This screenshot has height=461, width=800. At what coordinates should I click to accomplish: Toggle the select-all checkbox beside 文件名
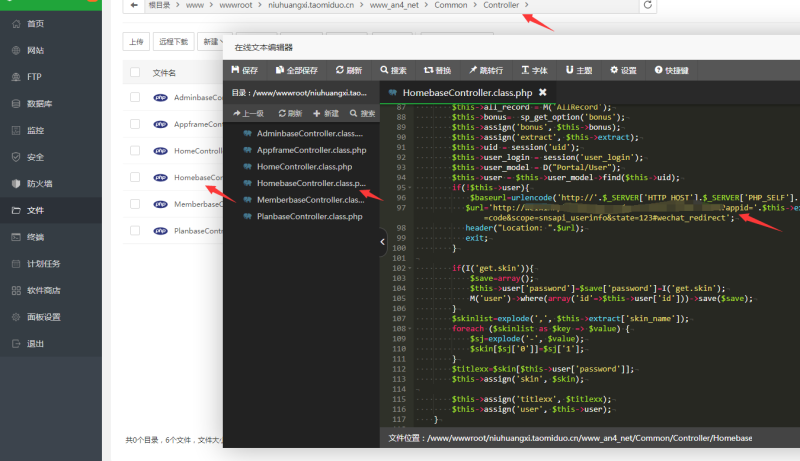[135, 72]
